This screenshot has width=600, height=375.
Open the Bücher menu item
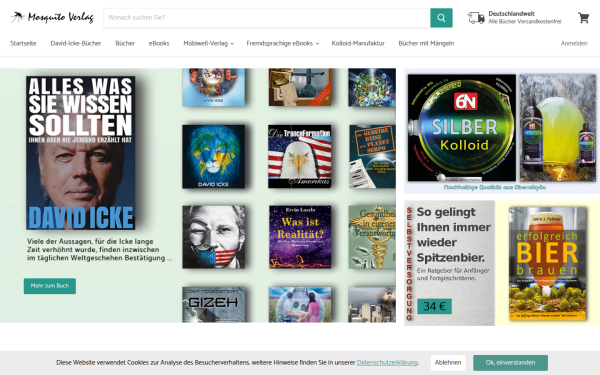(125, 43)
